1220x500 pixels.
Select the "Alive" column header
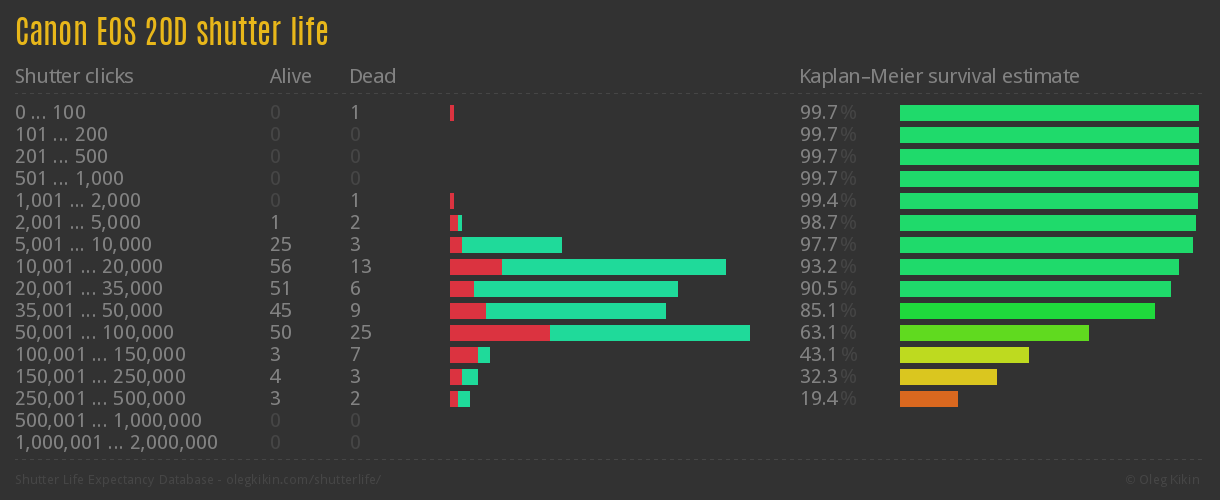[x=290, y=76]
